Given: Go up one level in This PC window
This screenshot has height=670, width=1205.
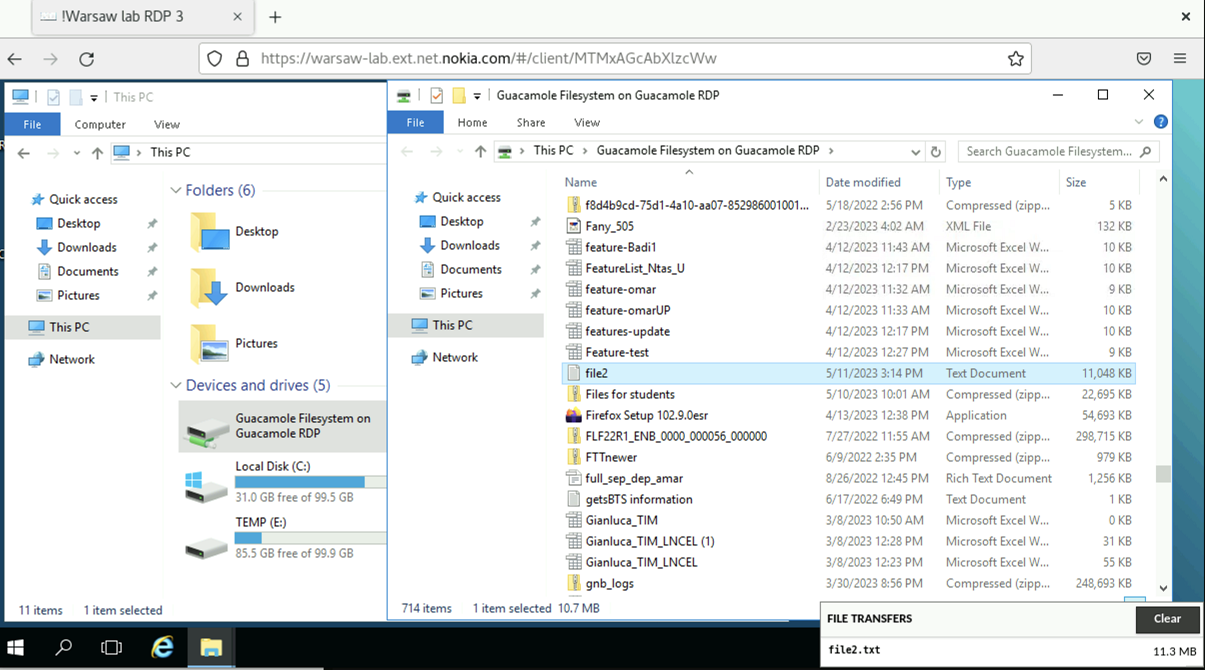Looking at the screenshot, I should pos(97,153).
